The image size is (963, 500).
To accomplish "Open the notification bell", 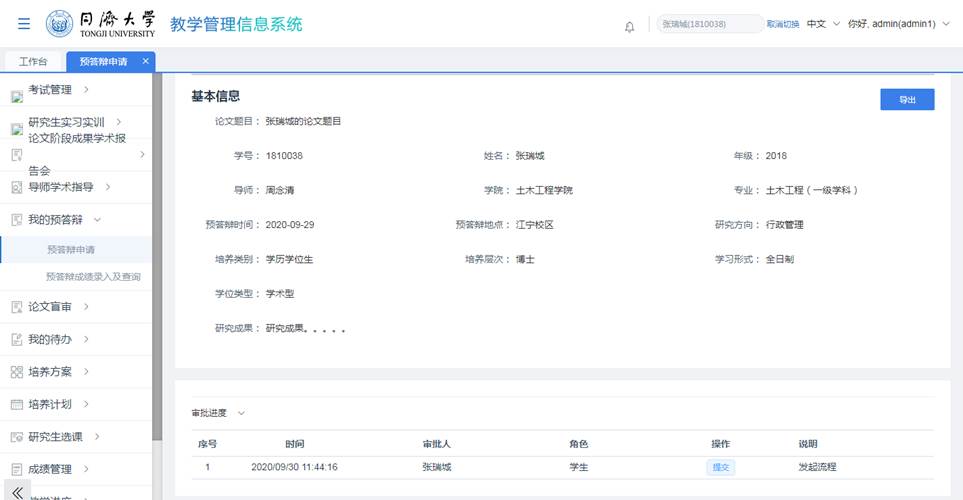I will click(x=629, y=26).
